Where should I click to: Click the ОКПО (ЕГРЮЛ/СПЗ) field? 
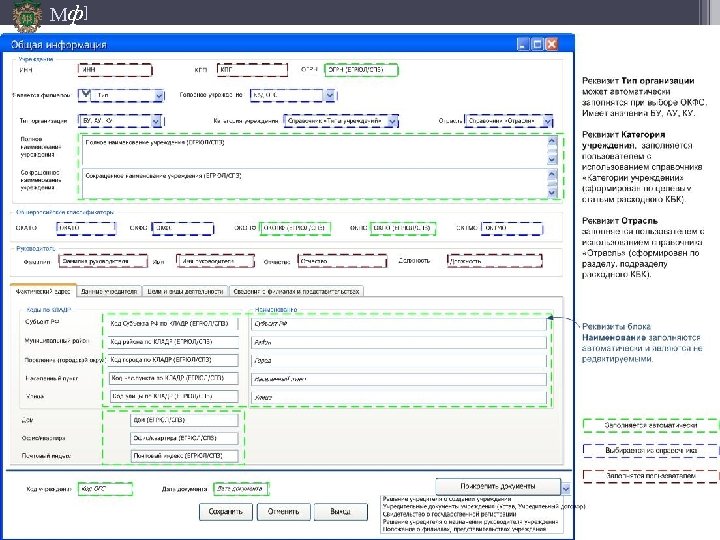pos(403,228)
